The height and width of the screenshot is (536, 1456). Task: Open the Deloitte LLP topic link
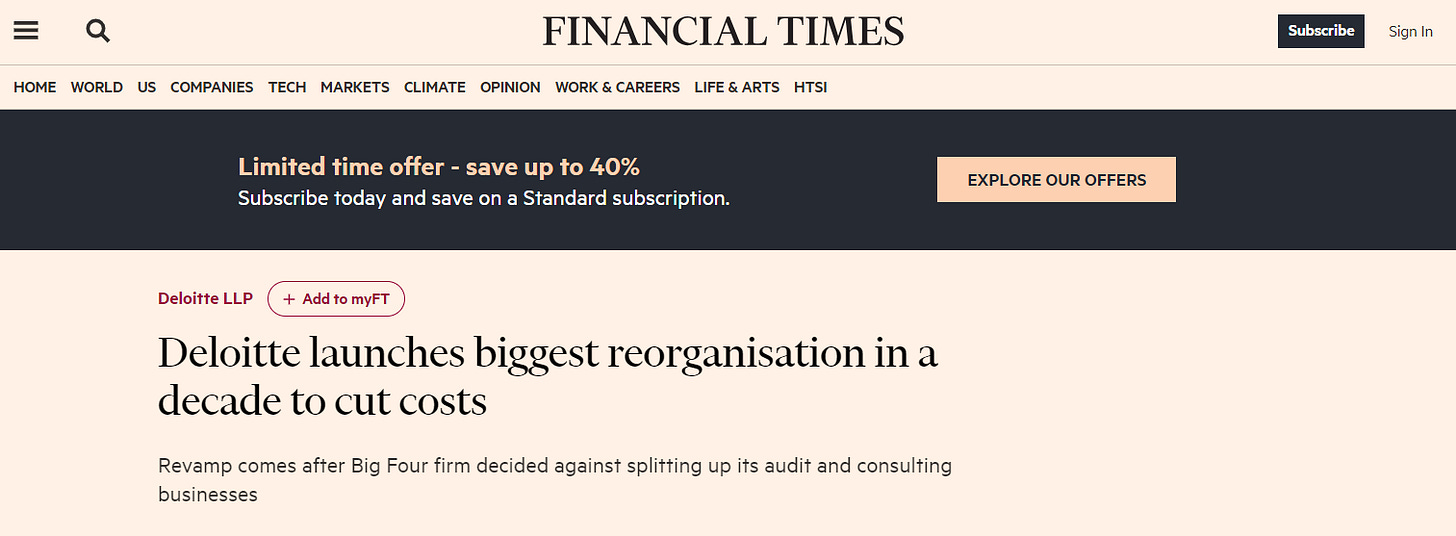point(205,298)
